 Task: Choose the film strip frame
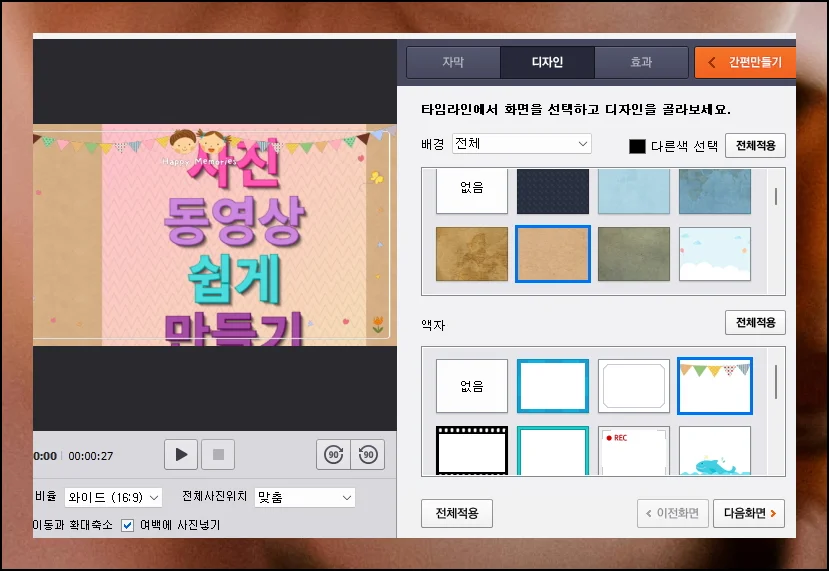[x=472, y=450]
